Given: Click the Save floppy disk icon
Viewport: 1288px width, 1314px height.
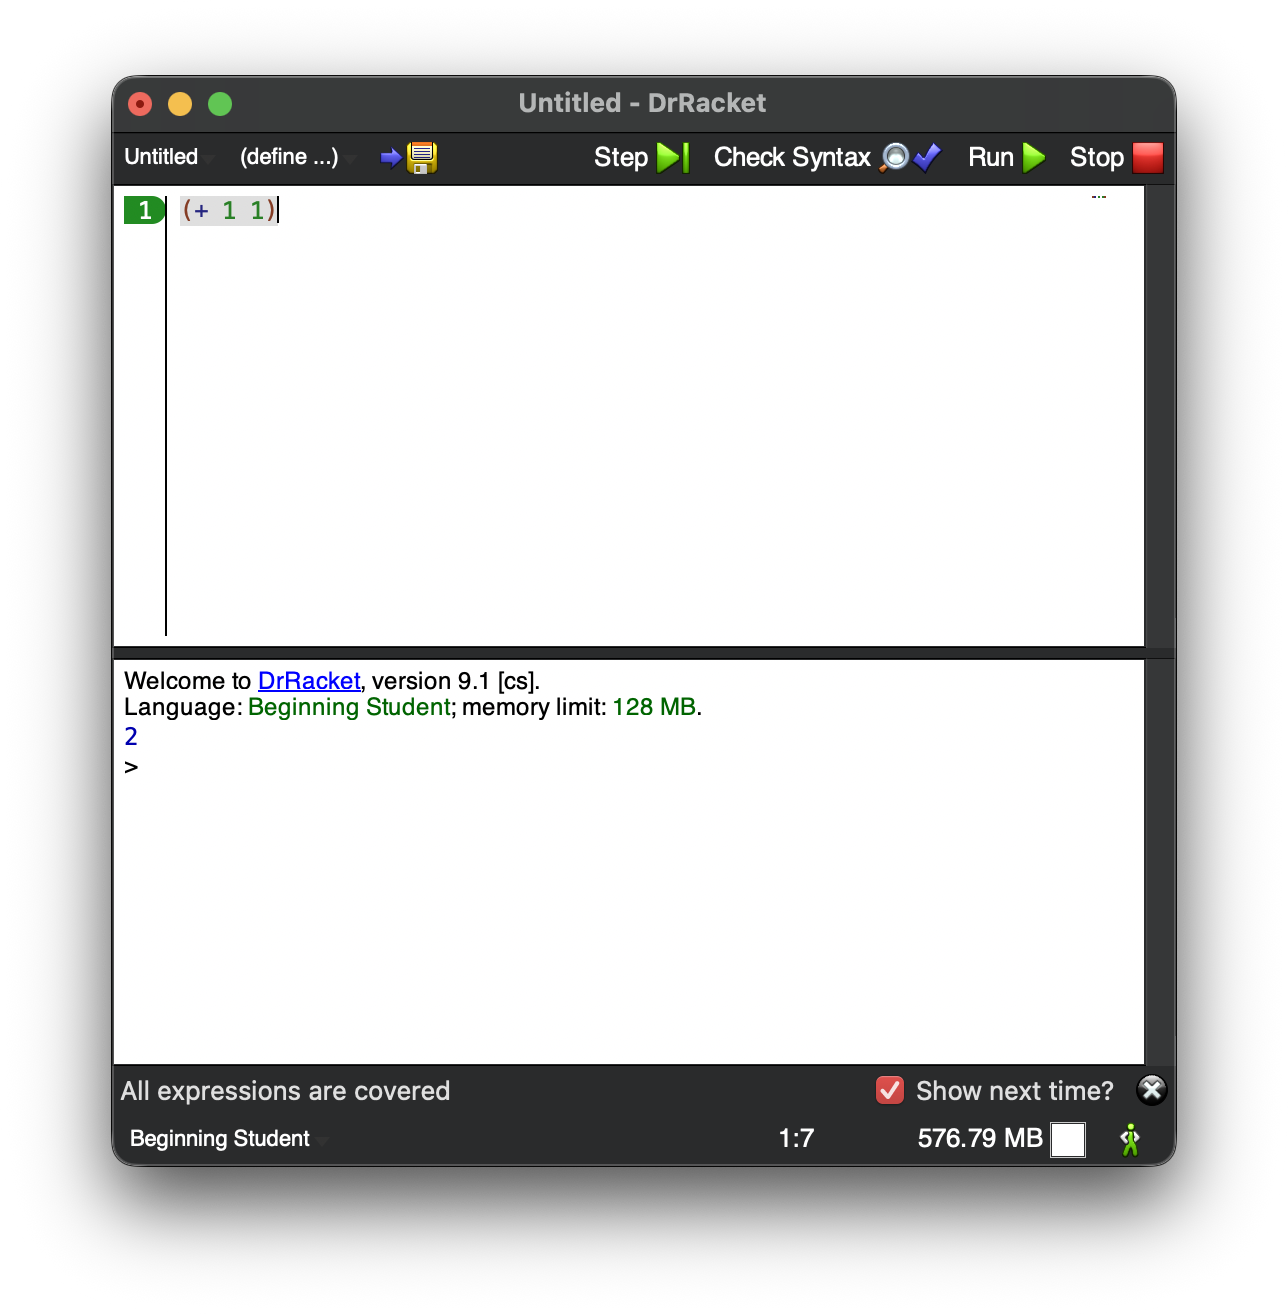Looking at the screenshot, I should [421, 158].
